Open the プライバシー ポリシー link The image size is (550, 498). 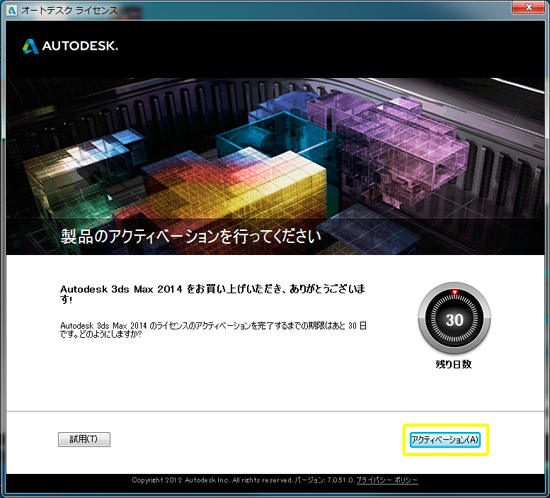(387, 480)
